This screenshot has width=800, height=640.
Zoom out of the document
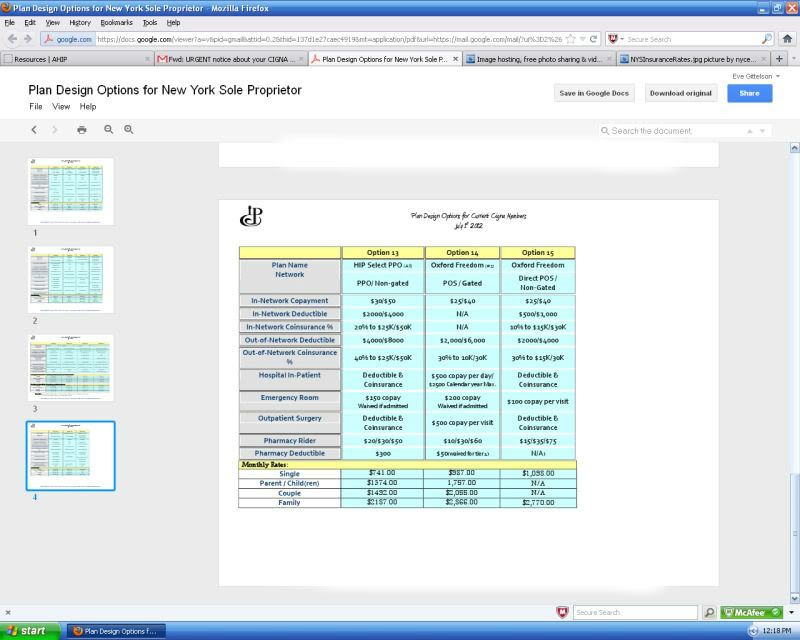click(109, 130)
